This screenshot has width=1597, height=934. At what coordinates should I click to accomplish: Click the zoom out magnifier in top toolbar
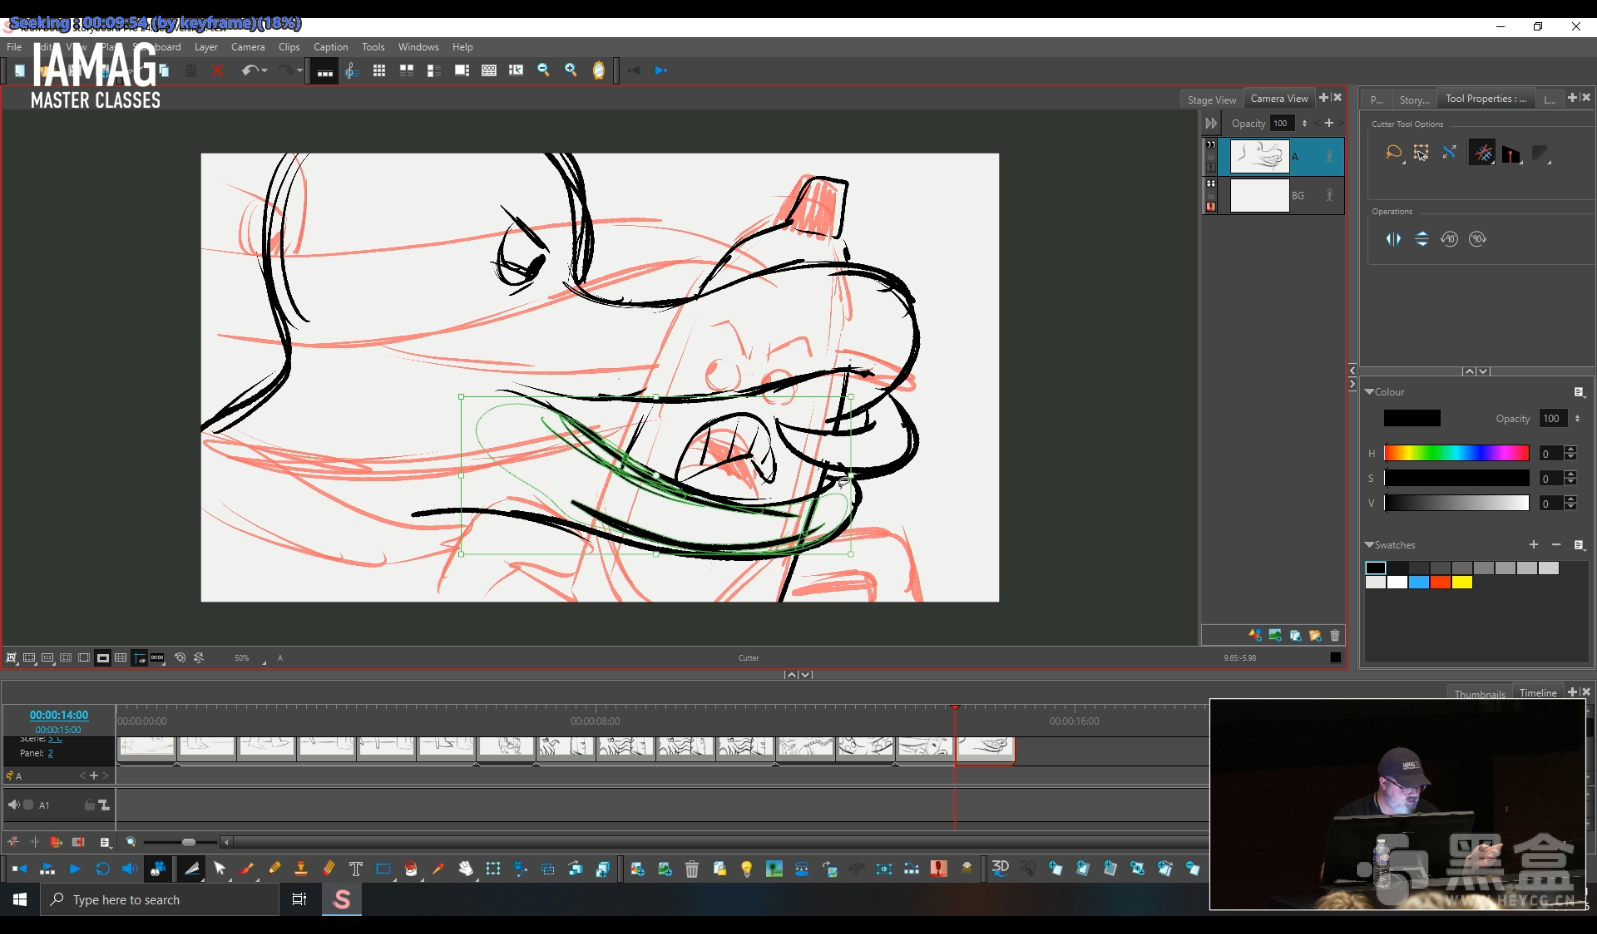[x=543, y=70]
